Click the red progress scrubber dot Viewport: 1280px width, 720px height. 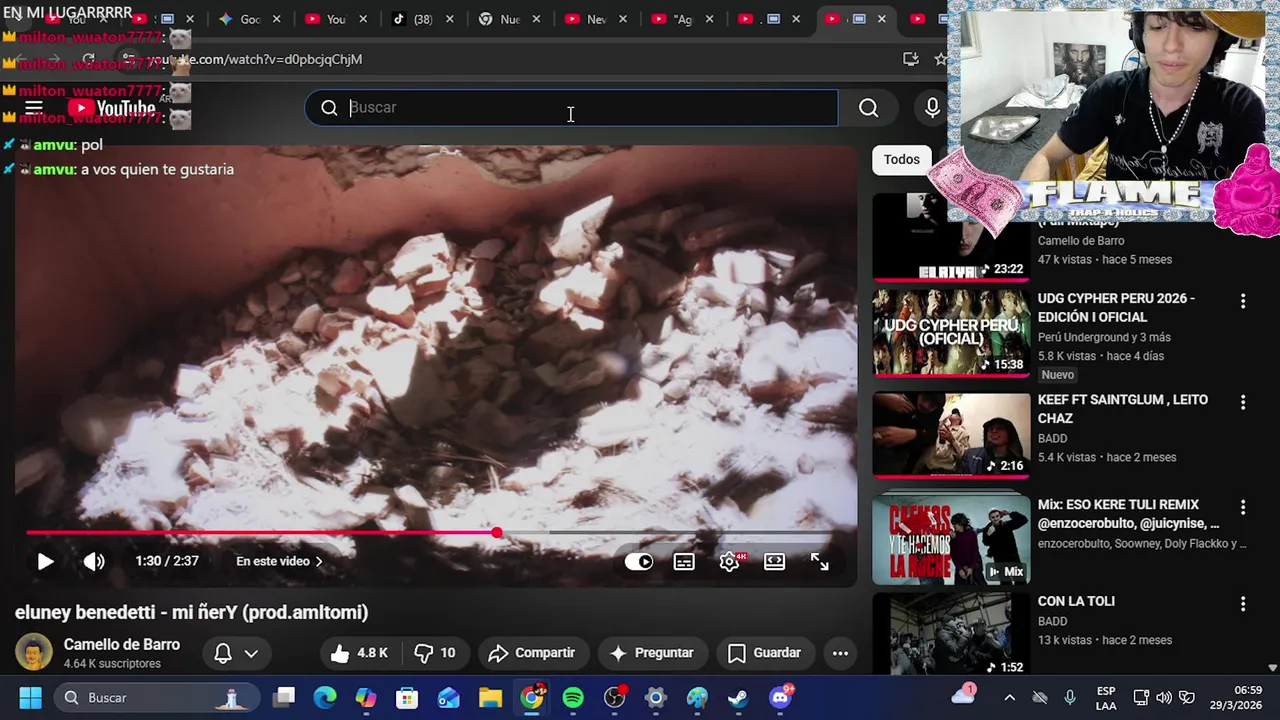click(x=497, y=533)
